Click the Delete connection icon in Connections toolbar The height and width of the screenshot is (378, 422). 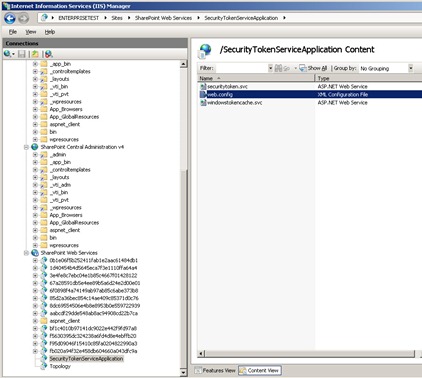[49, 54]
